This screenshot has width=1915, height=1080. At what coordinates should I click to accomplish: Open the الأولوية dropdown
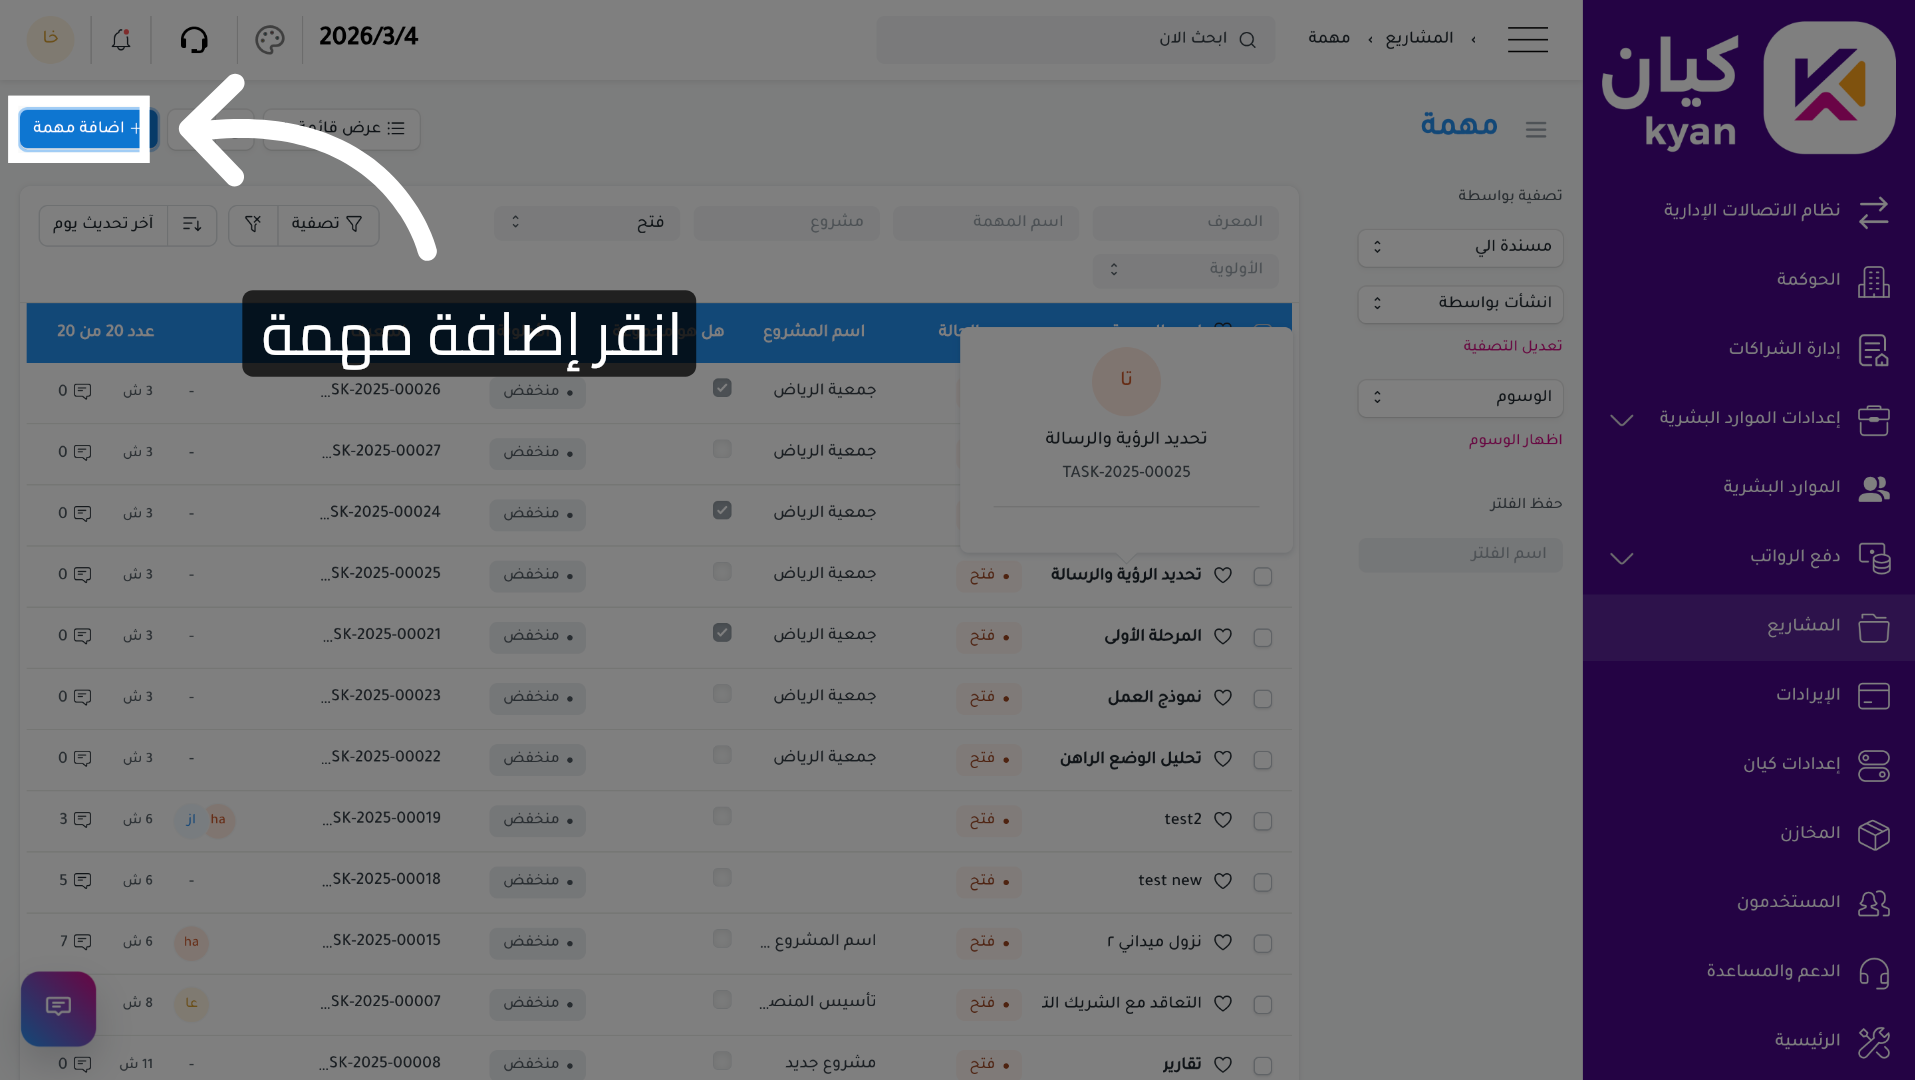[x=1184, y=269]
